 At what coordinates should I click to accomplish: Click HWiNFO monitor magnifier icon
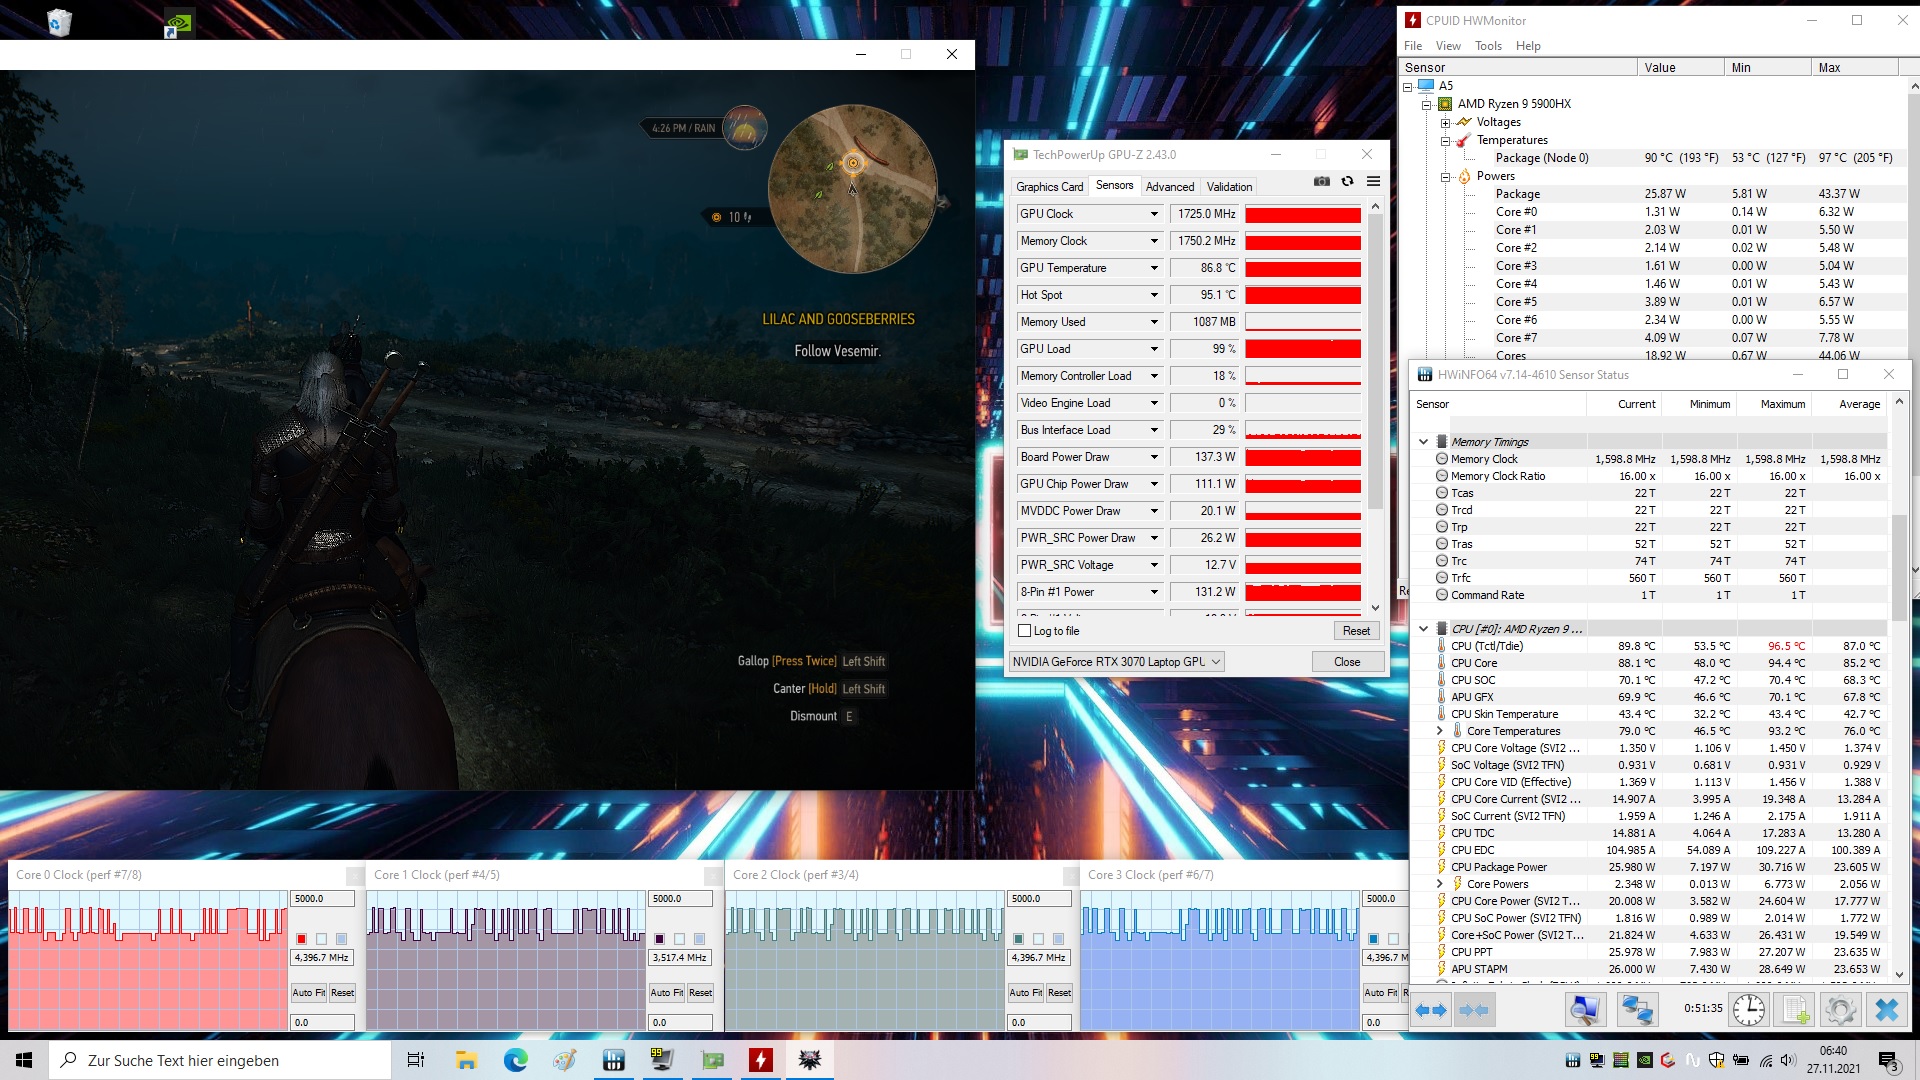coord(1585,1010)
